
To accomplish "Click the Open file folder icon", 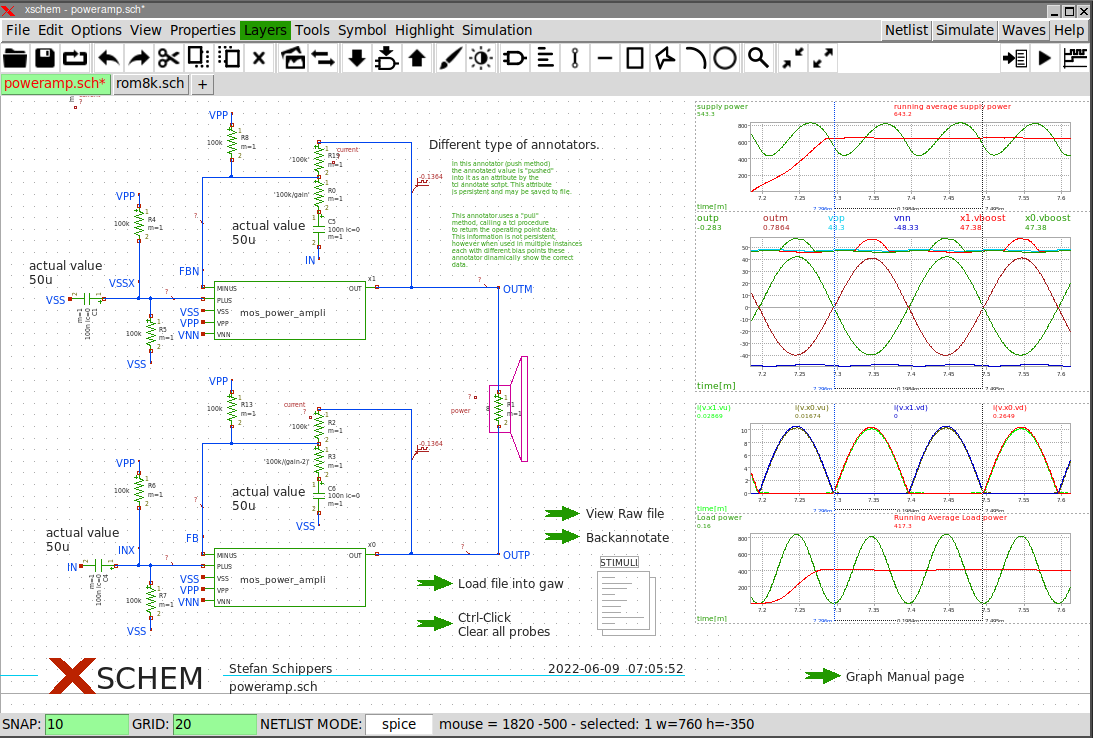I will [x=16, y=58].
